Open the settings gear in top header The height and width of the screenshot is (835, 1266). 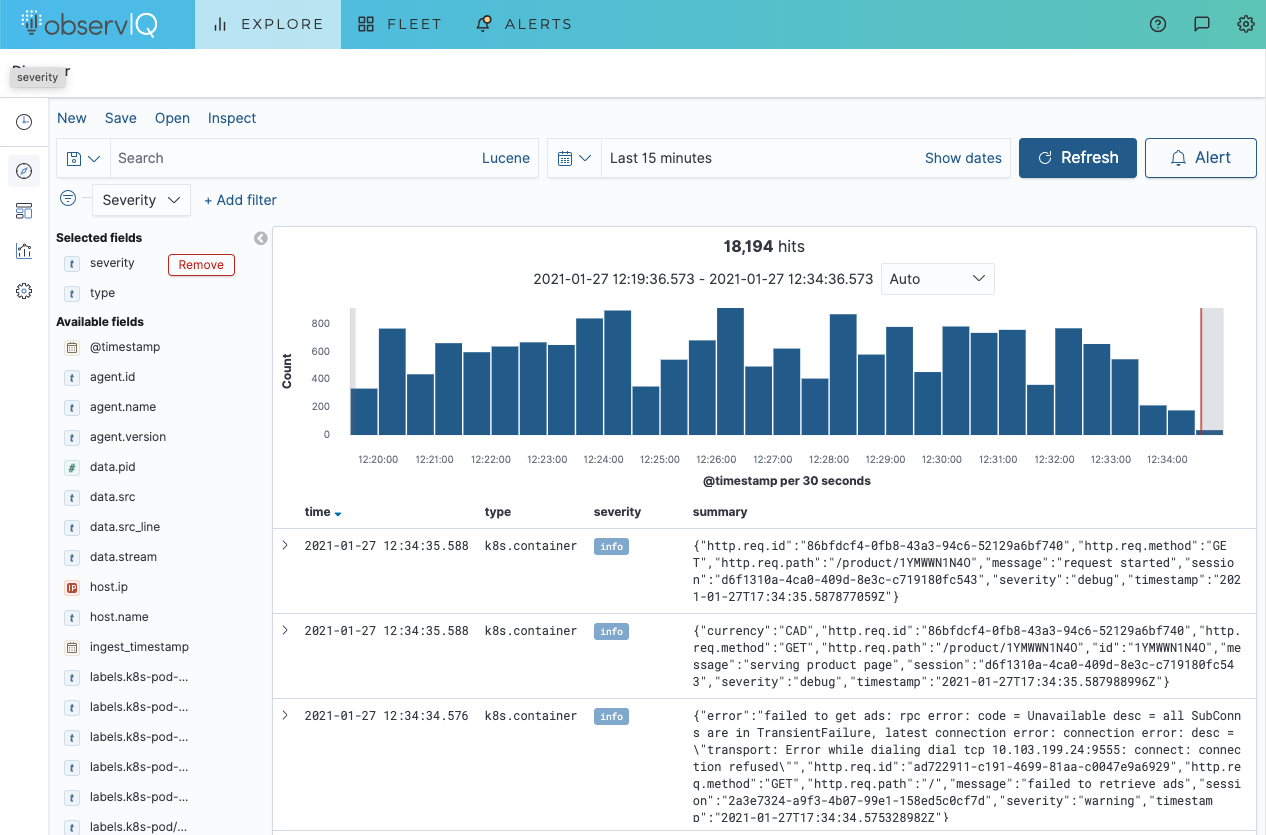click(1246, 24)
